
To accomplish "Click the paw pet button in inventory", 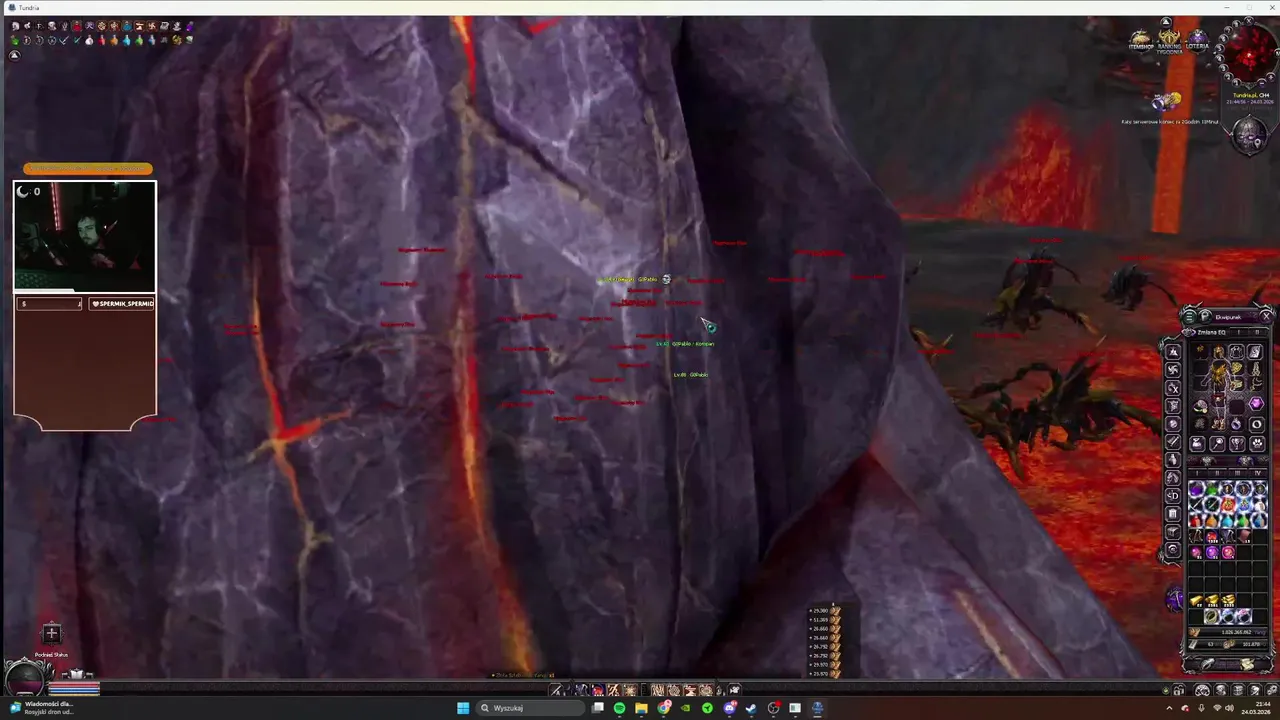I will tap(1257, 443).
